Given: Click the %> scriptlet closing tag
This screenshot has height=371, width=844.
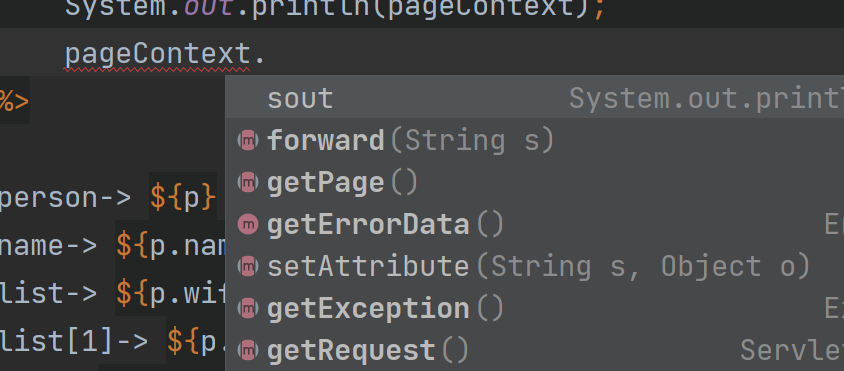Looking at the screenshot, I should 14,101.
